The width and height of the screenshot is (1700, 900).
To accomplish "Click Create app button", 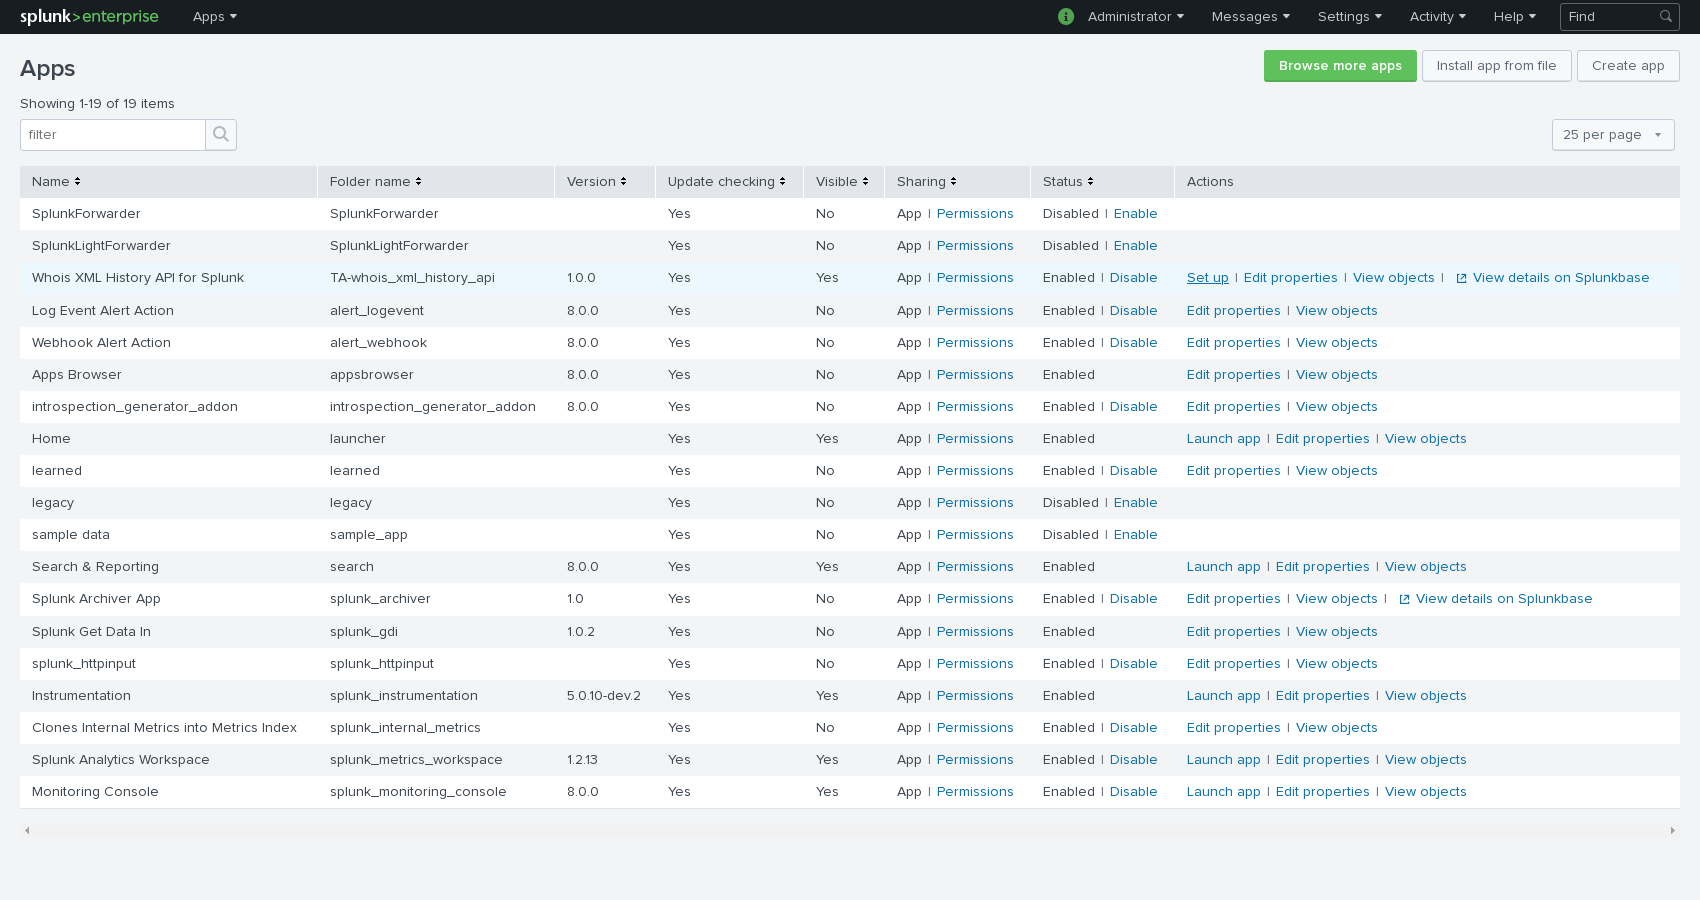I will click(x=1628, y=66).
